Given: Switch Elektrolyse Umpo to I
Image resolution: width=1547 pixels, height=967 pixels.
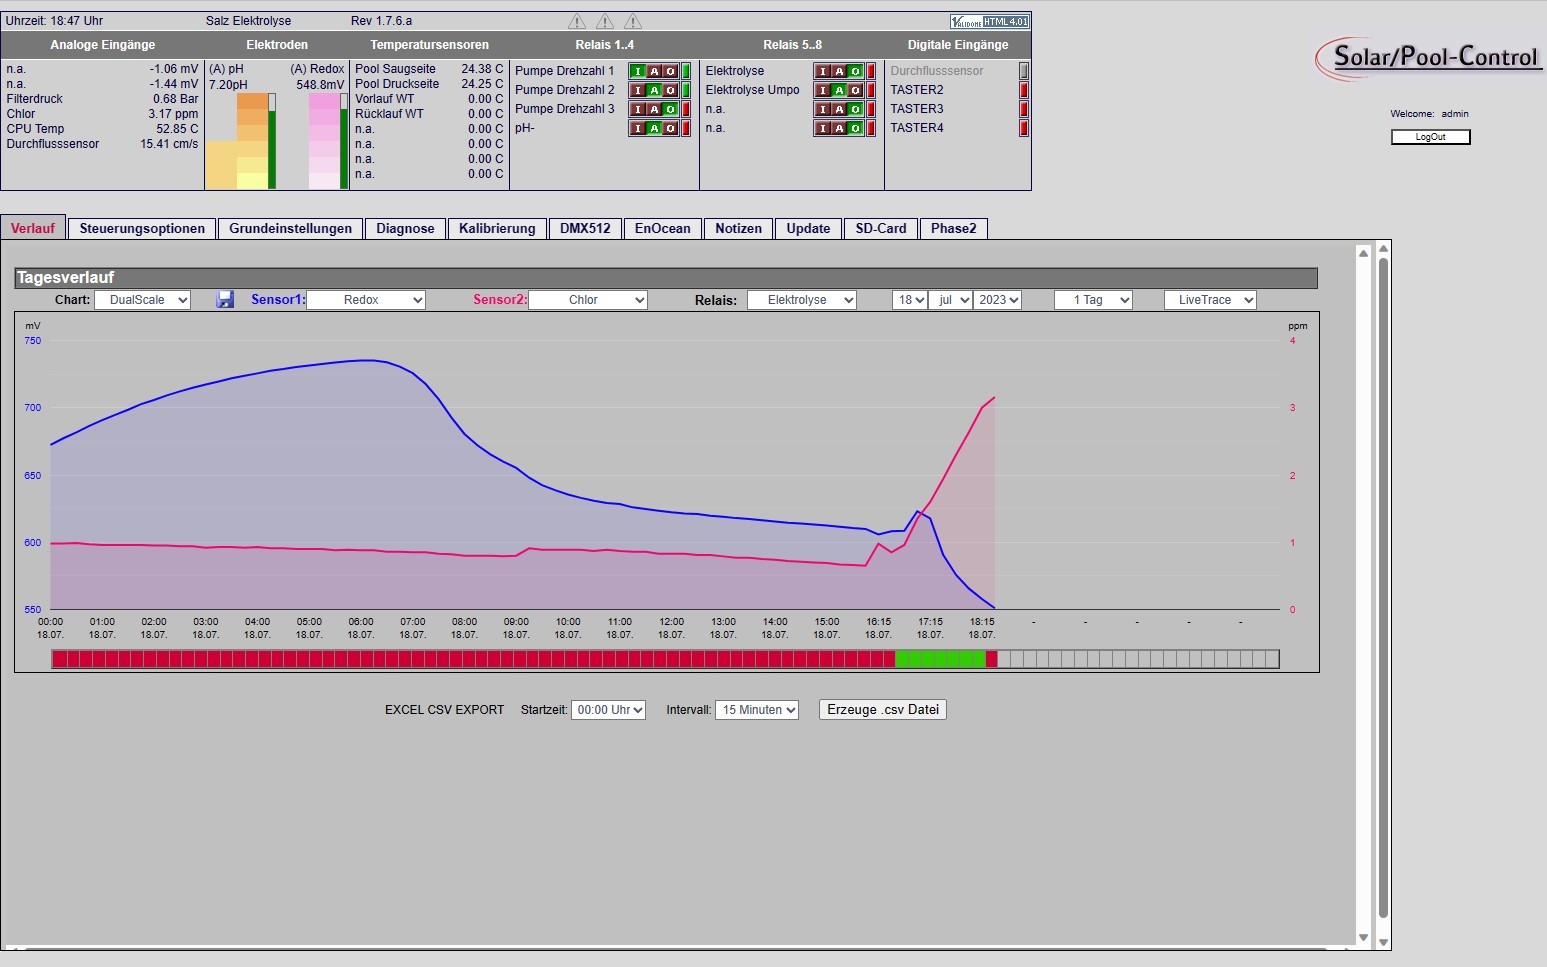Looking at the screenshot, I should point(823,90).
